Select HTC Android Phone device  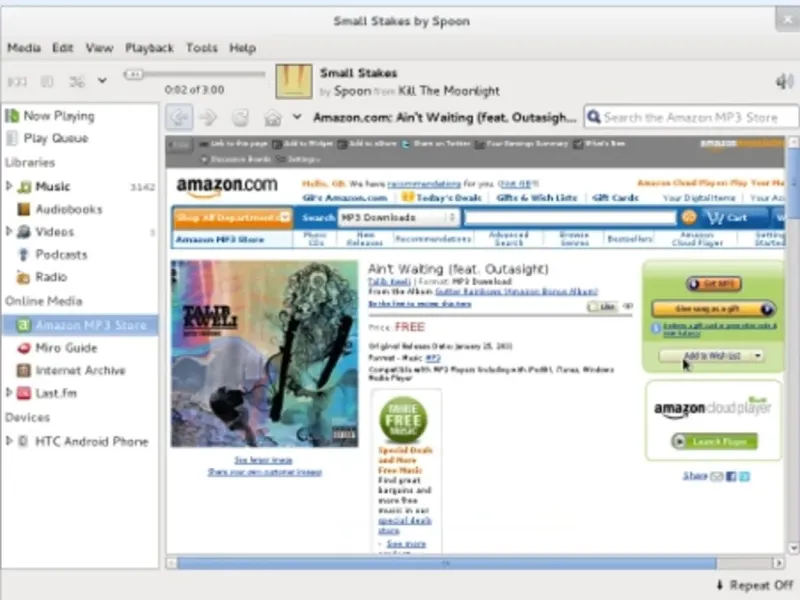pos(91,441)
